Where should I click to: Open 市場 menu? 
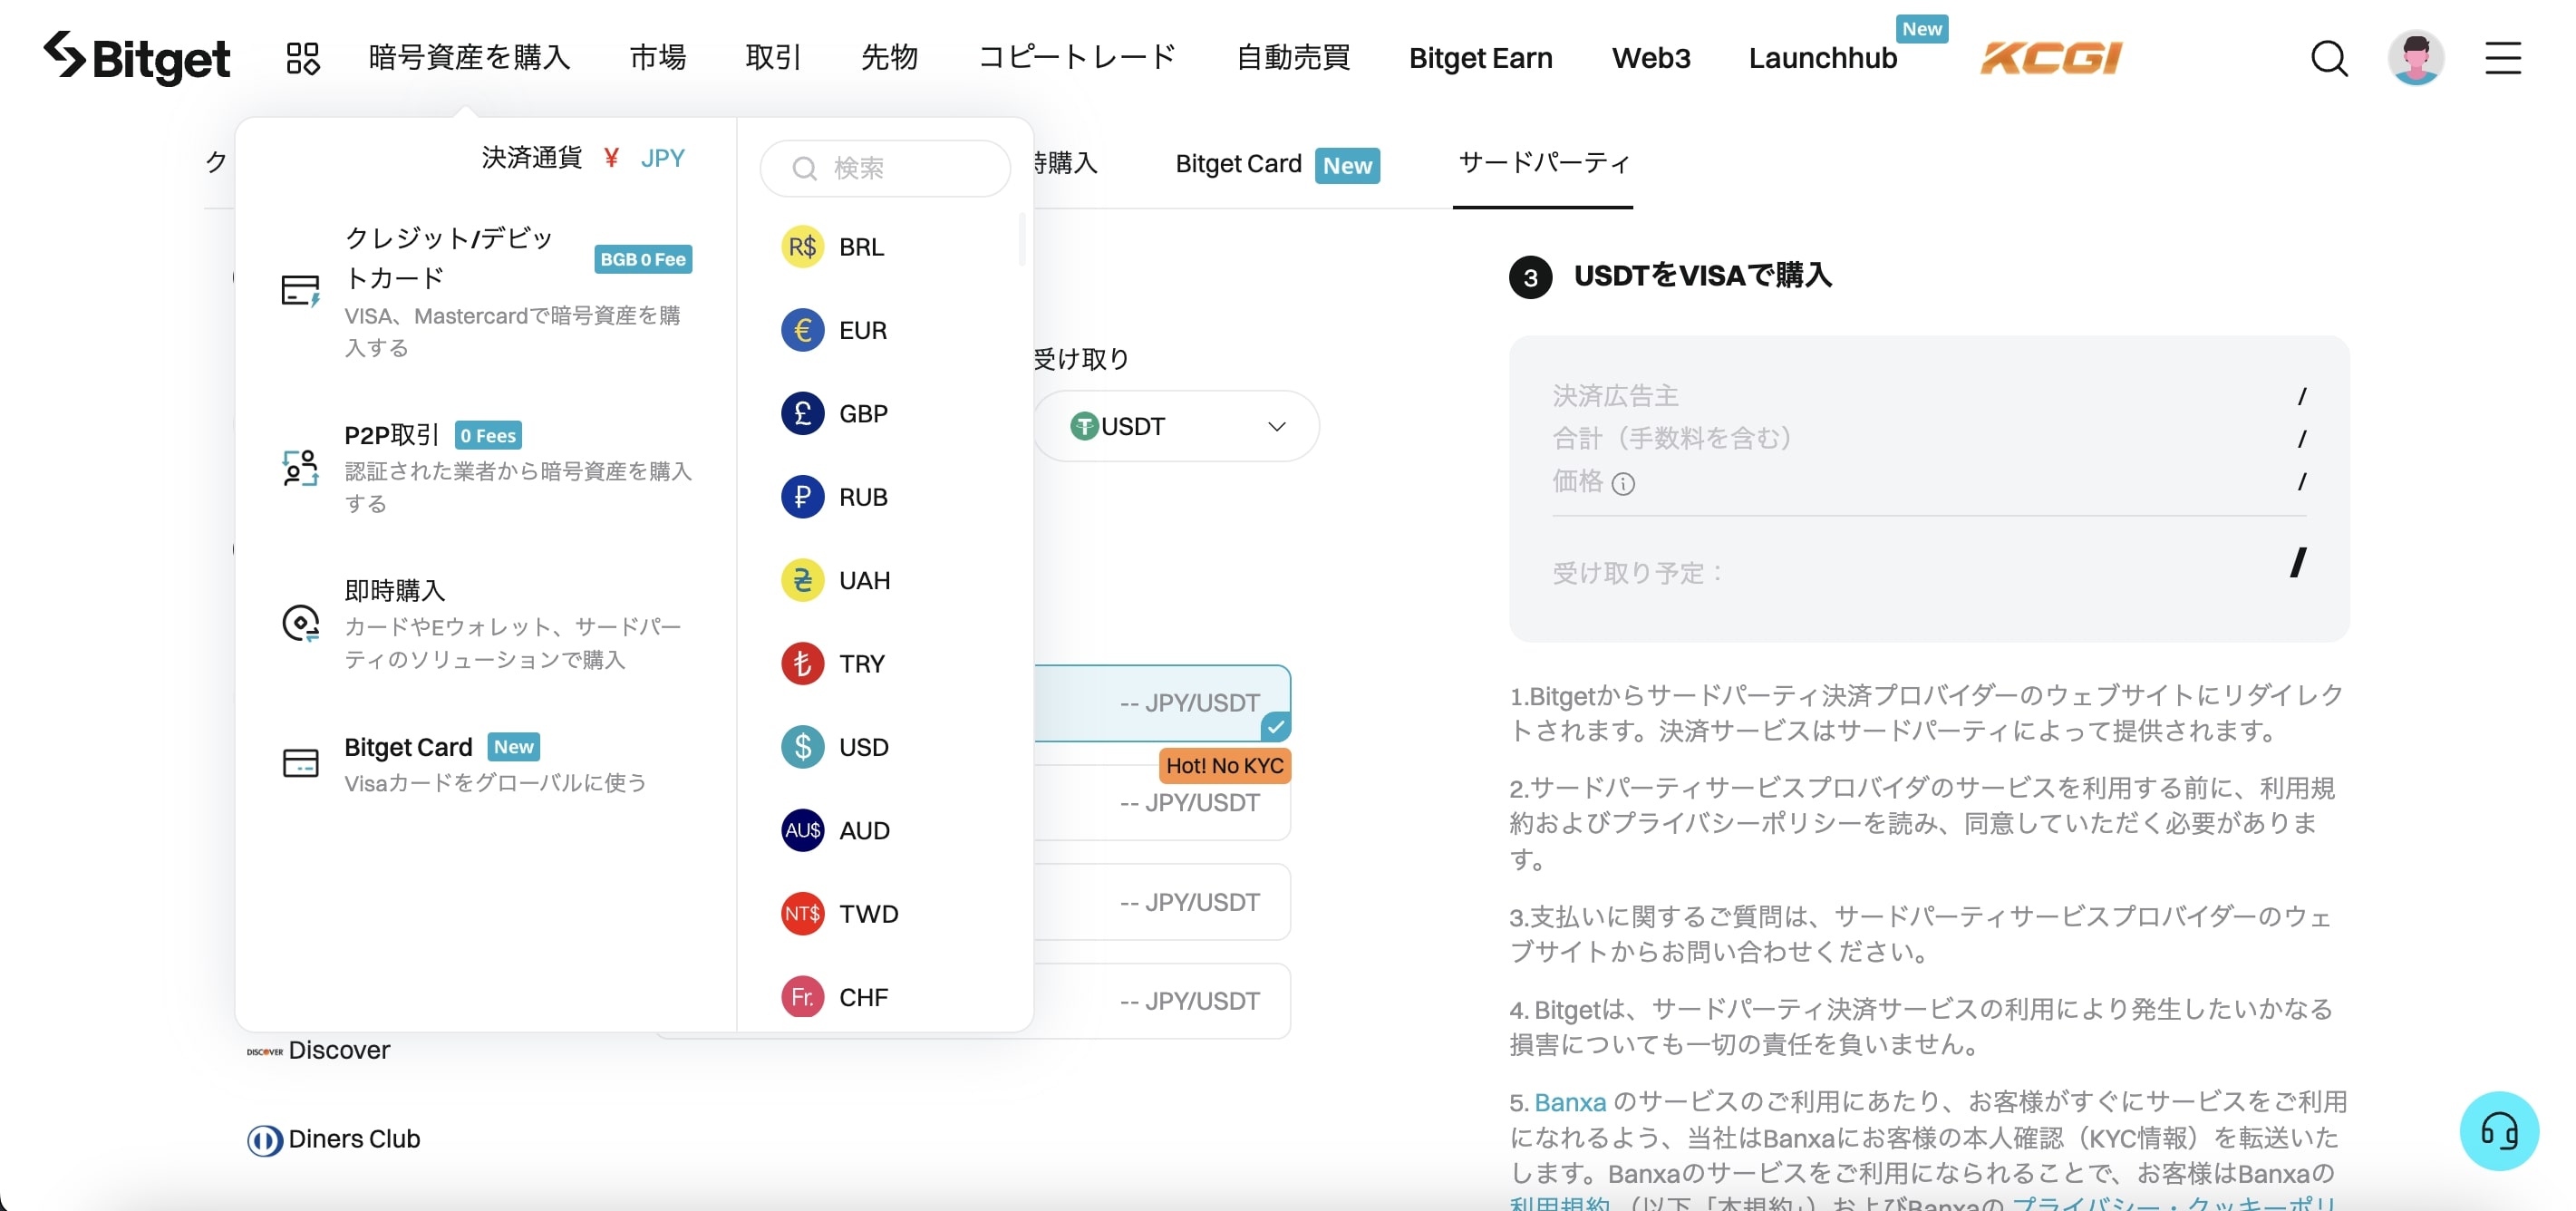(658, 58)
